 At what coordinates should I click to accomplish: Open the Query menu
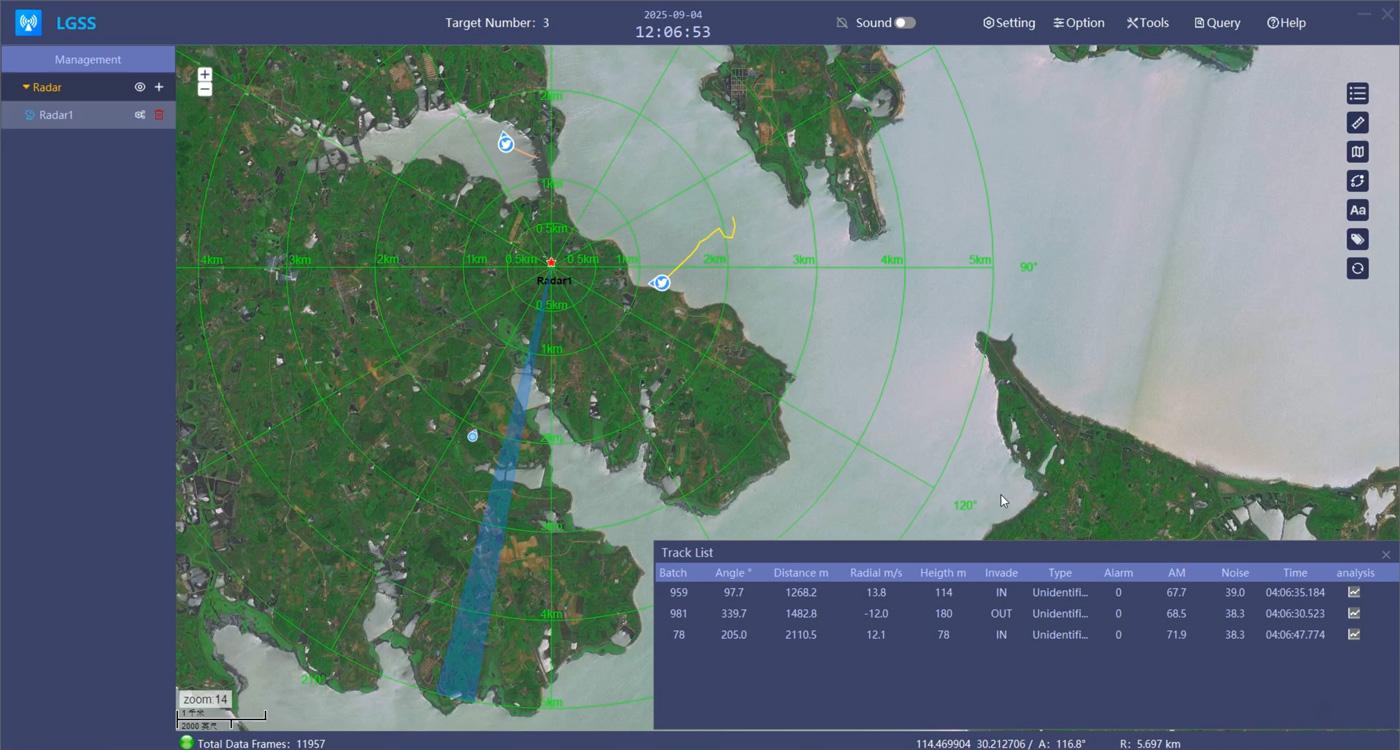(x=1217, y=23)
